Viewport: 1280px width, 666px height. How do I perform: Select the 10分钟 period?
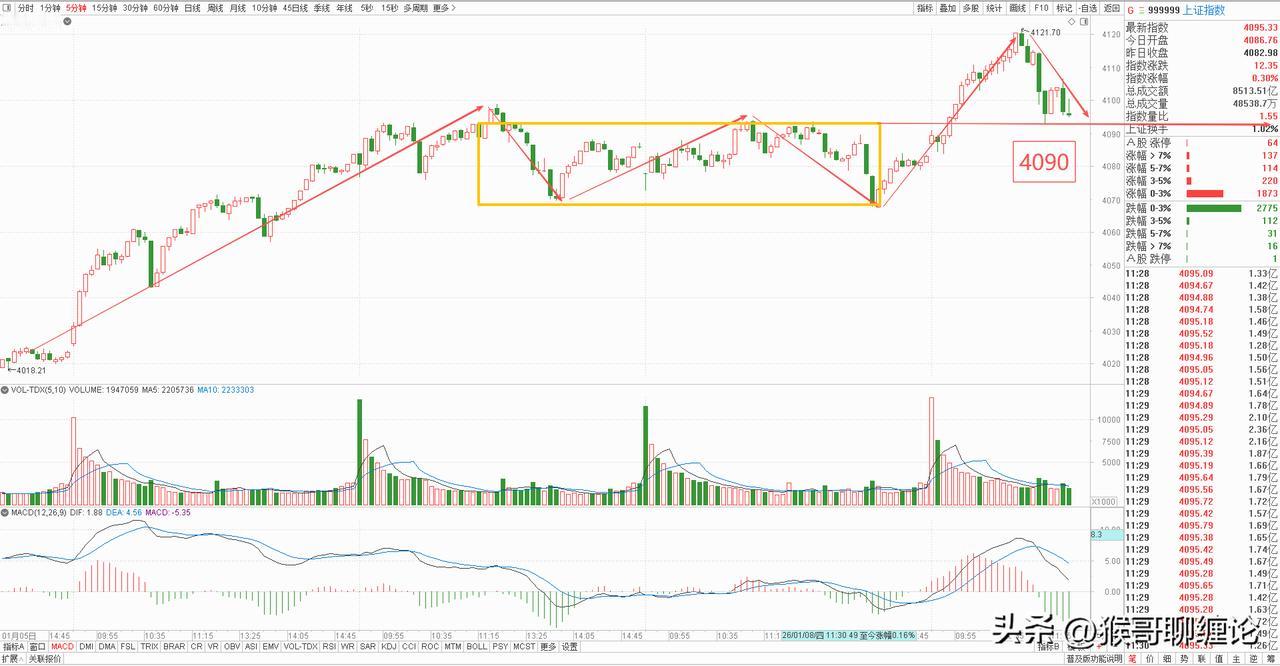click(264, 8)
